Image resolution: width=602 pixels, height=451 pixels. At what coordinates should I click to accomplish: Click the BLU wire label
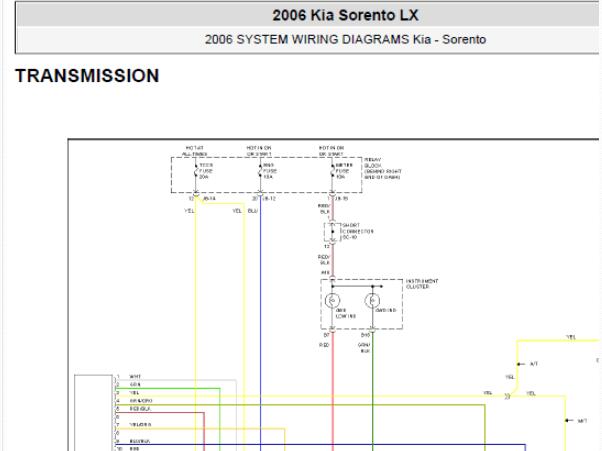[253, 211]
